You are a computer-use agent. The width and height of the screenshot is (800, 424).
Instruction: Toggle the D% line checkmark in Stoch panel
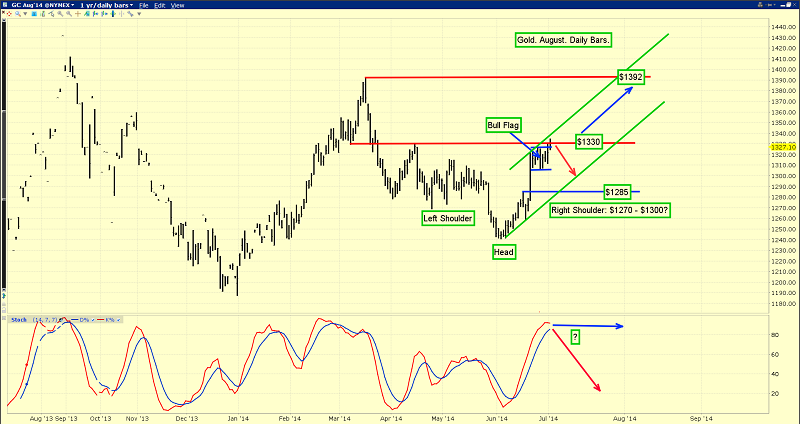(x=93, y=320)
